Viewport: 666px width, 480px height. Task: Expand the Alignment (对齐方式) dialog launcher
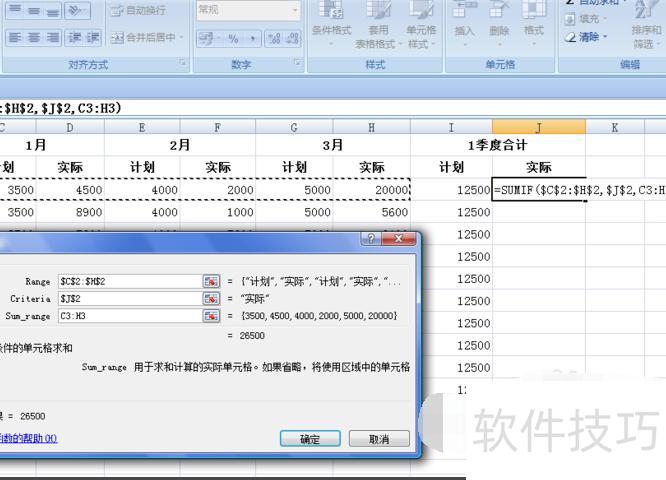(183, 64)
